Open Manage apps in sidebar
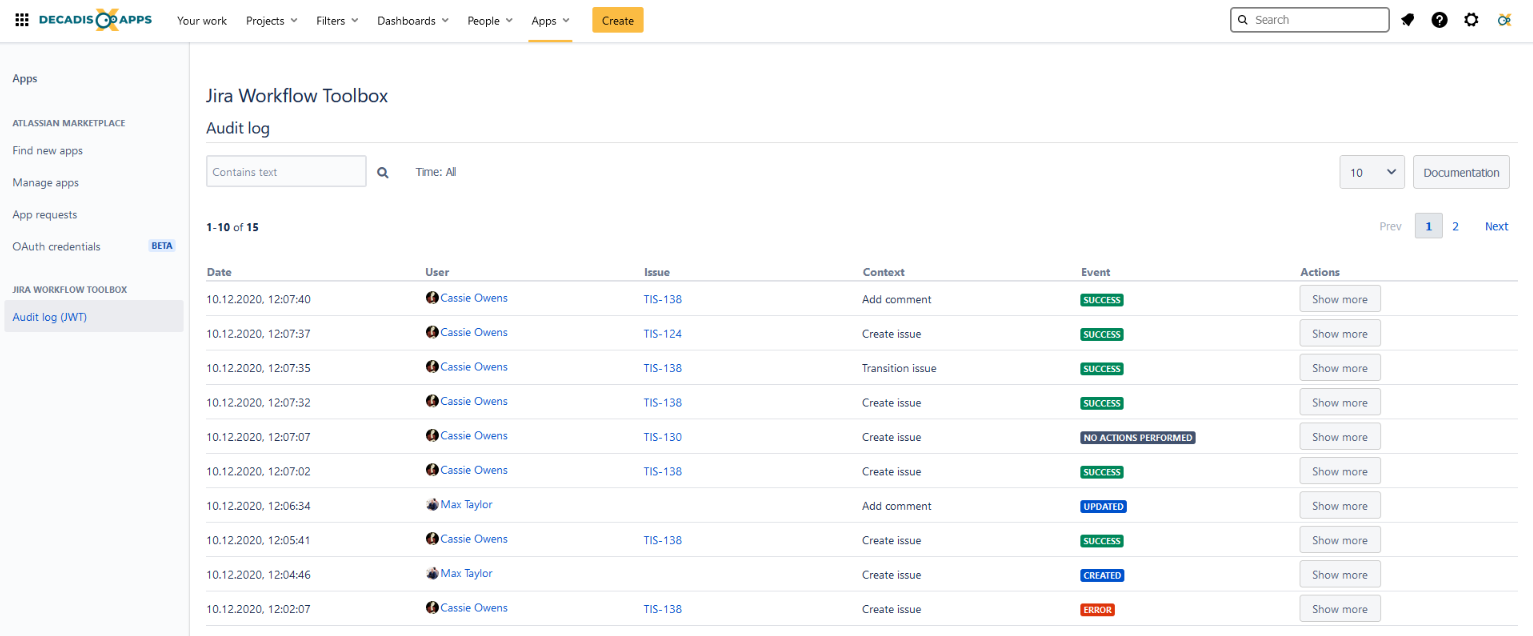This screenshot has height=636, width=1533. (x=46, y=183)
